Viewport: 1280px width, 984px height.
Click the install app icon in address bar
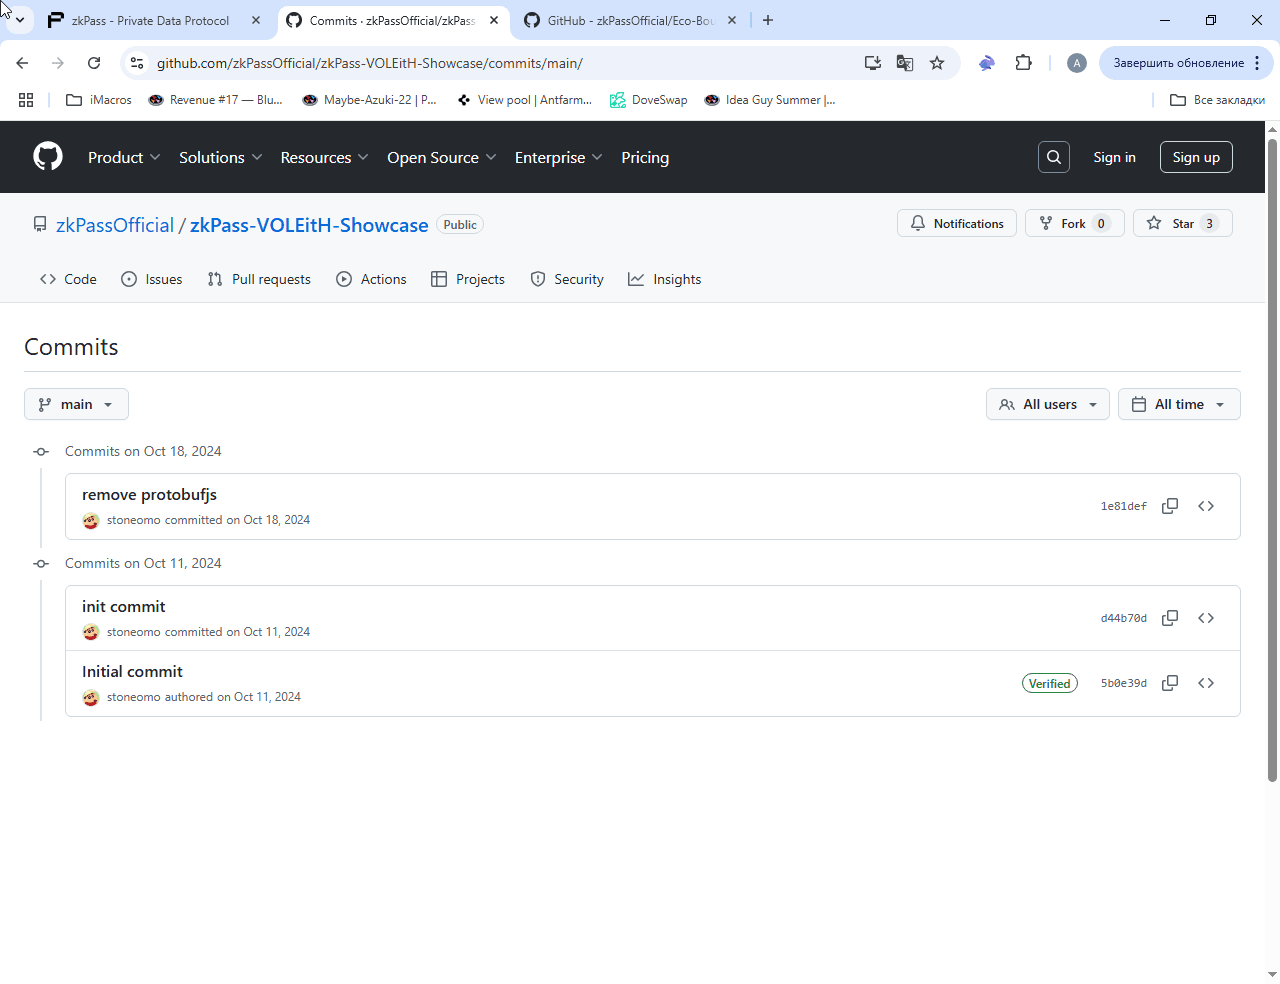[x=873, y=63]
